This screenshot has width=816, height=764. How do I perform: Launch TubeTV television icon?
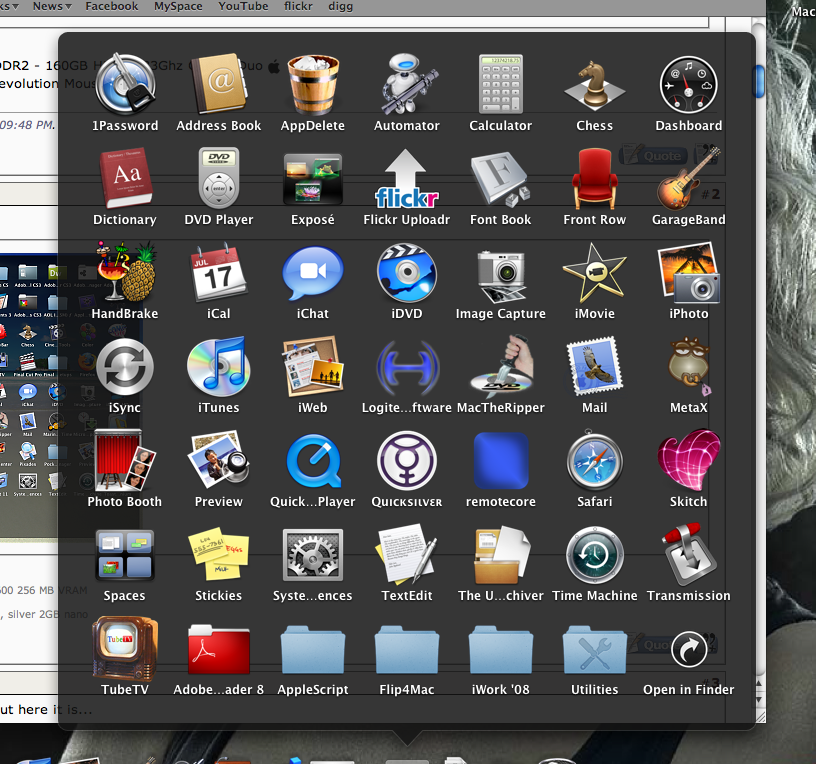(x=125, y=648)
